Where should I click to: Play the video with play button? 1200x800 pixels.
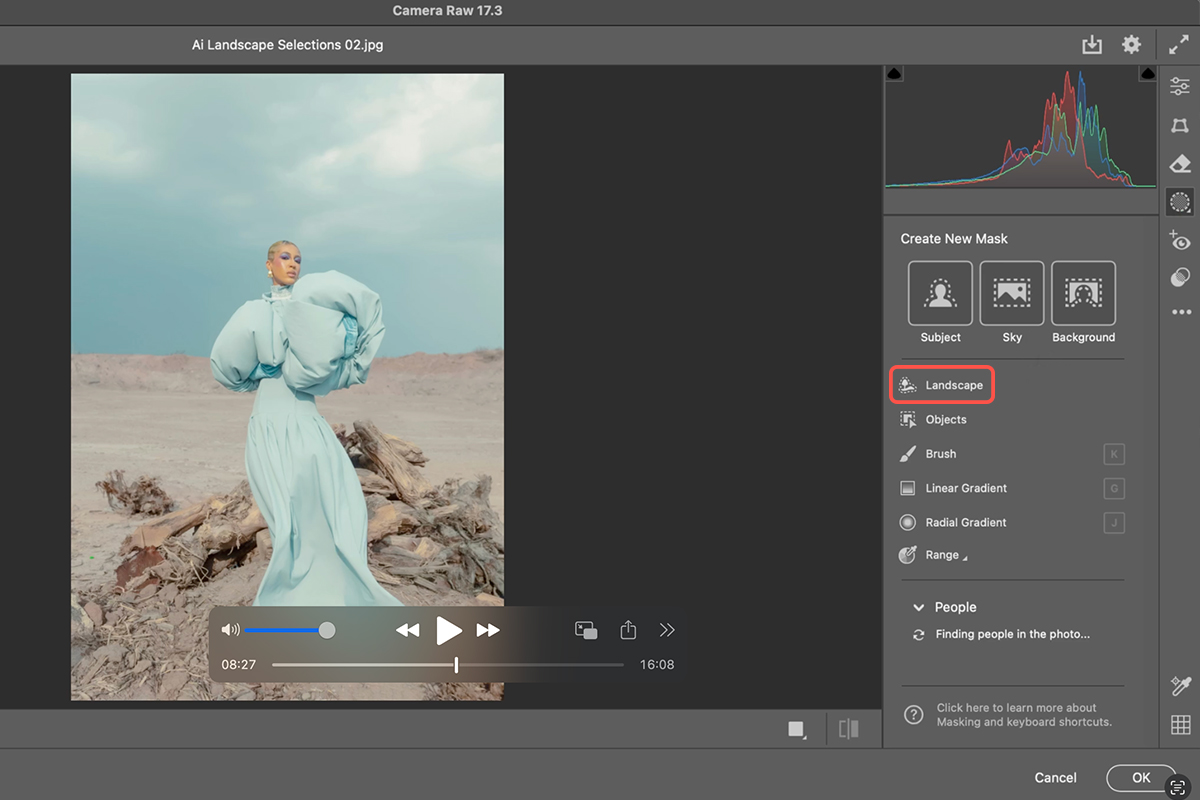[x=448, y=630]
